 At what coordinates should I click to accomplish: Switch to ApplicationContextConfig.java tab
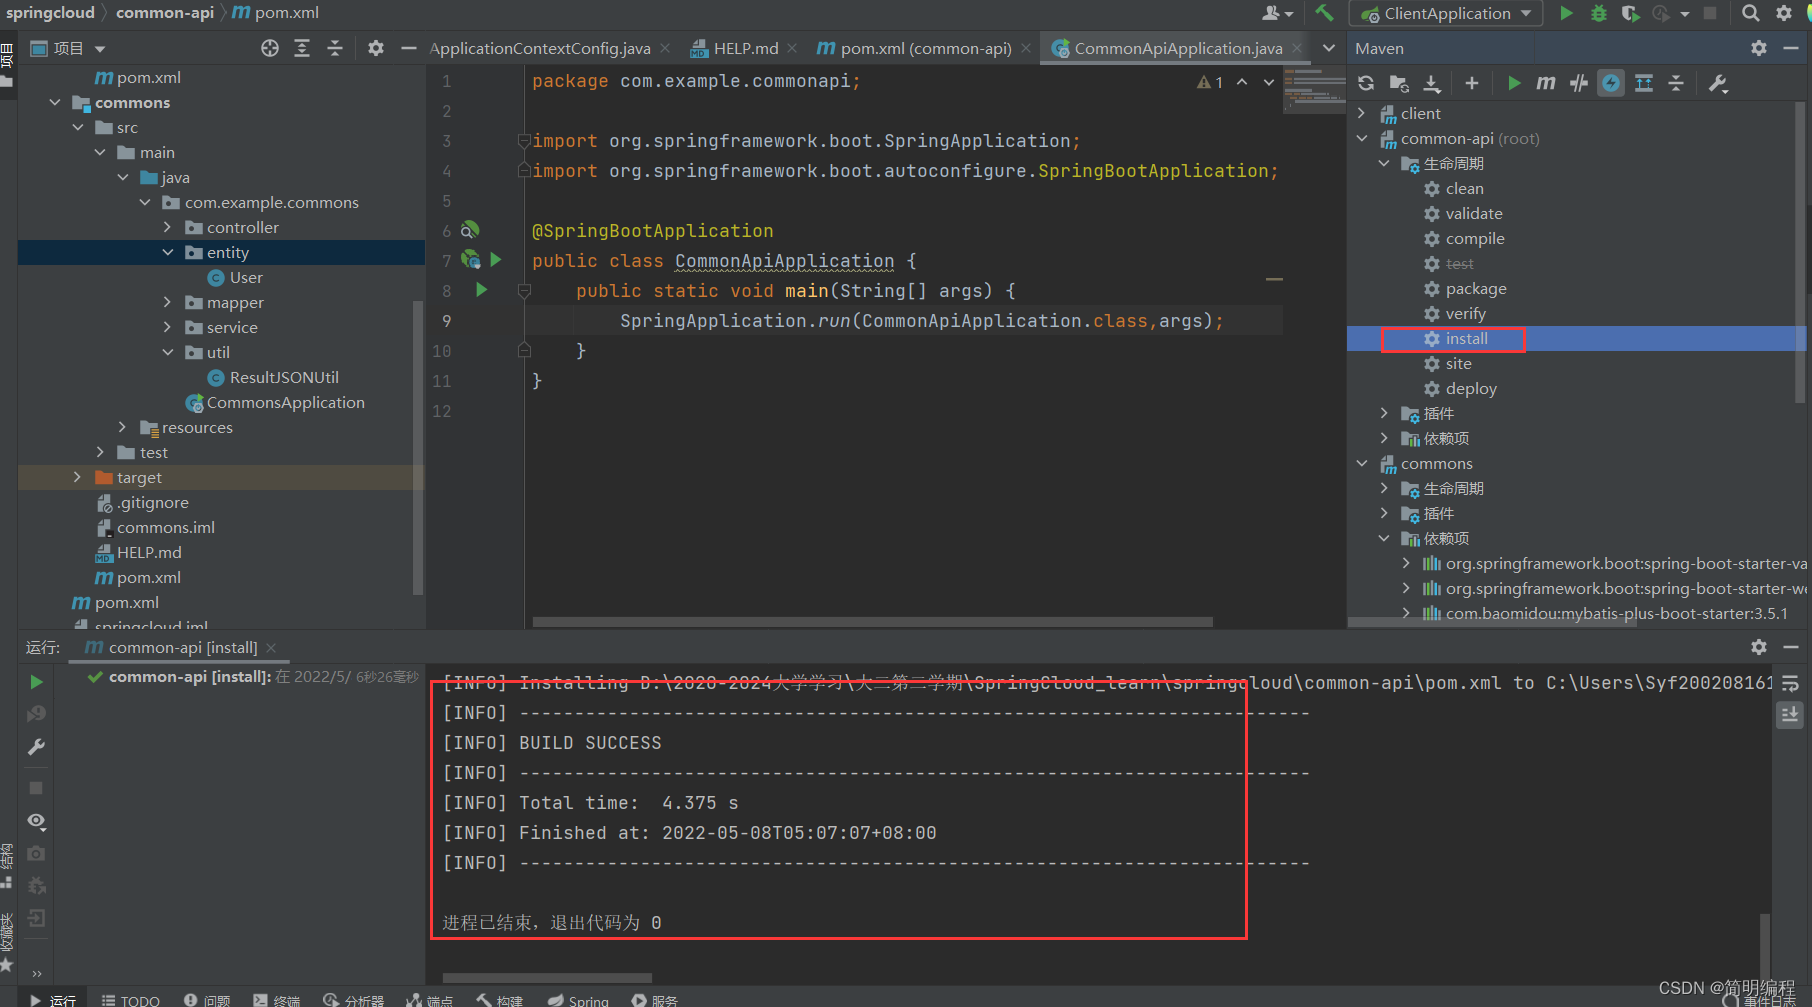(540, 48)
